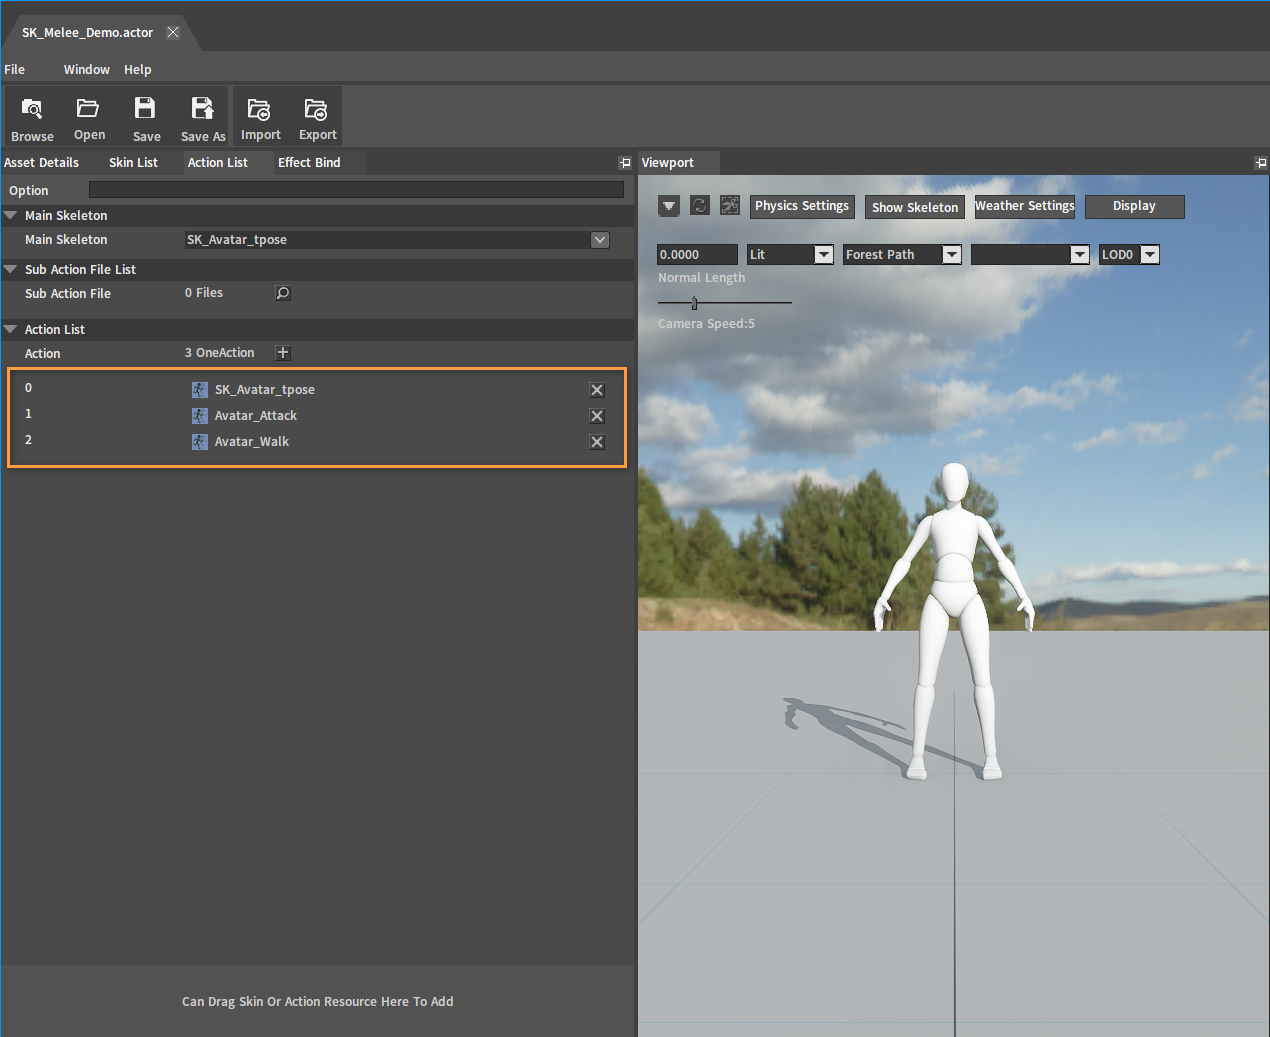Open the Help menu
The width and height of the screenshot is (1270, 1037).
138,70
